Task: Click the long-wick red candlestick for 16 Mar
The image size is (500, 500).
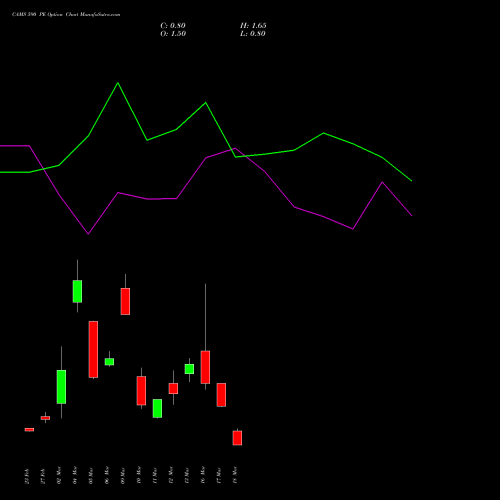Action: tap(205, 367)
